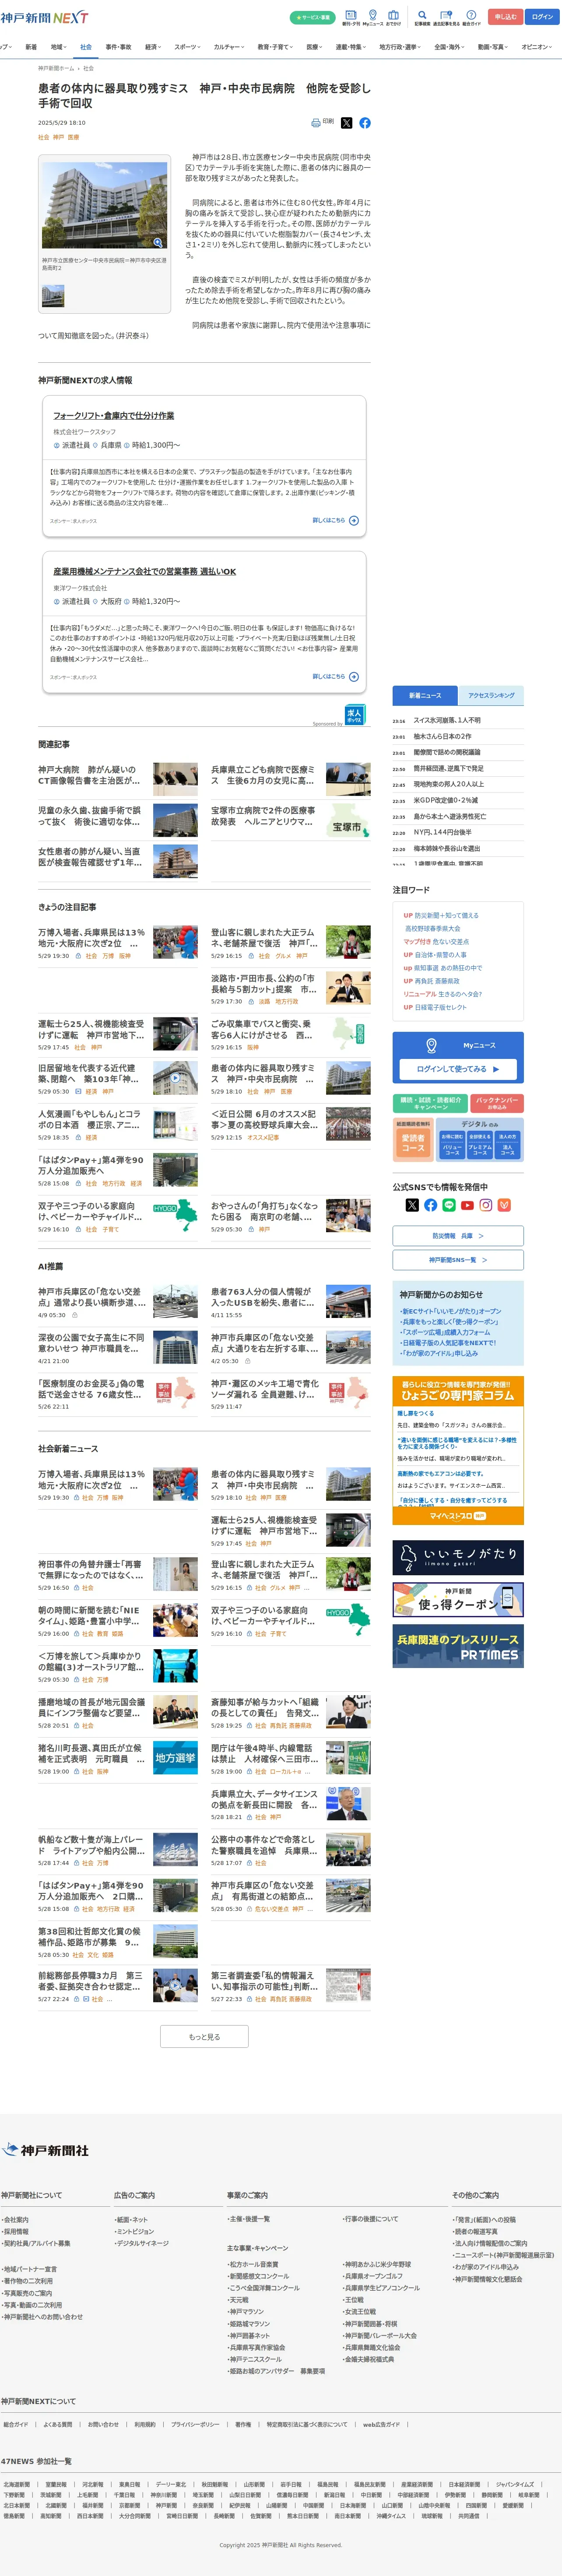Screen dimensions: 562x2576
Task: Open the 神戸新聞ホーム breadcrumb link
Action: coord(56,68)
